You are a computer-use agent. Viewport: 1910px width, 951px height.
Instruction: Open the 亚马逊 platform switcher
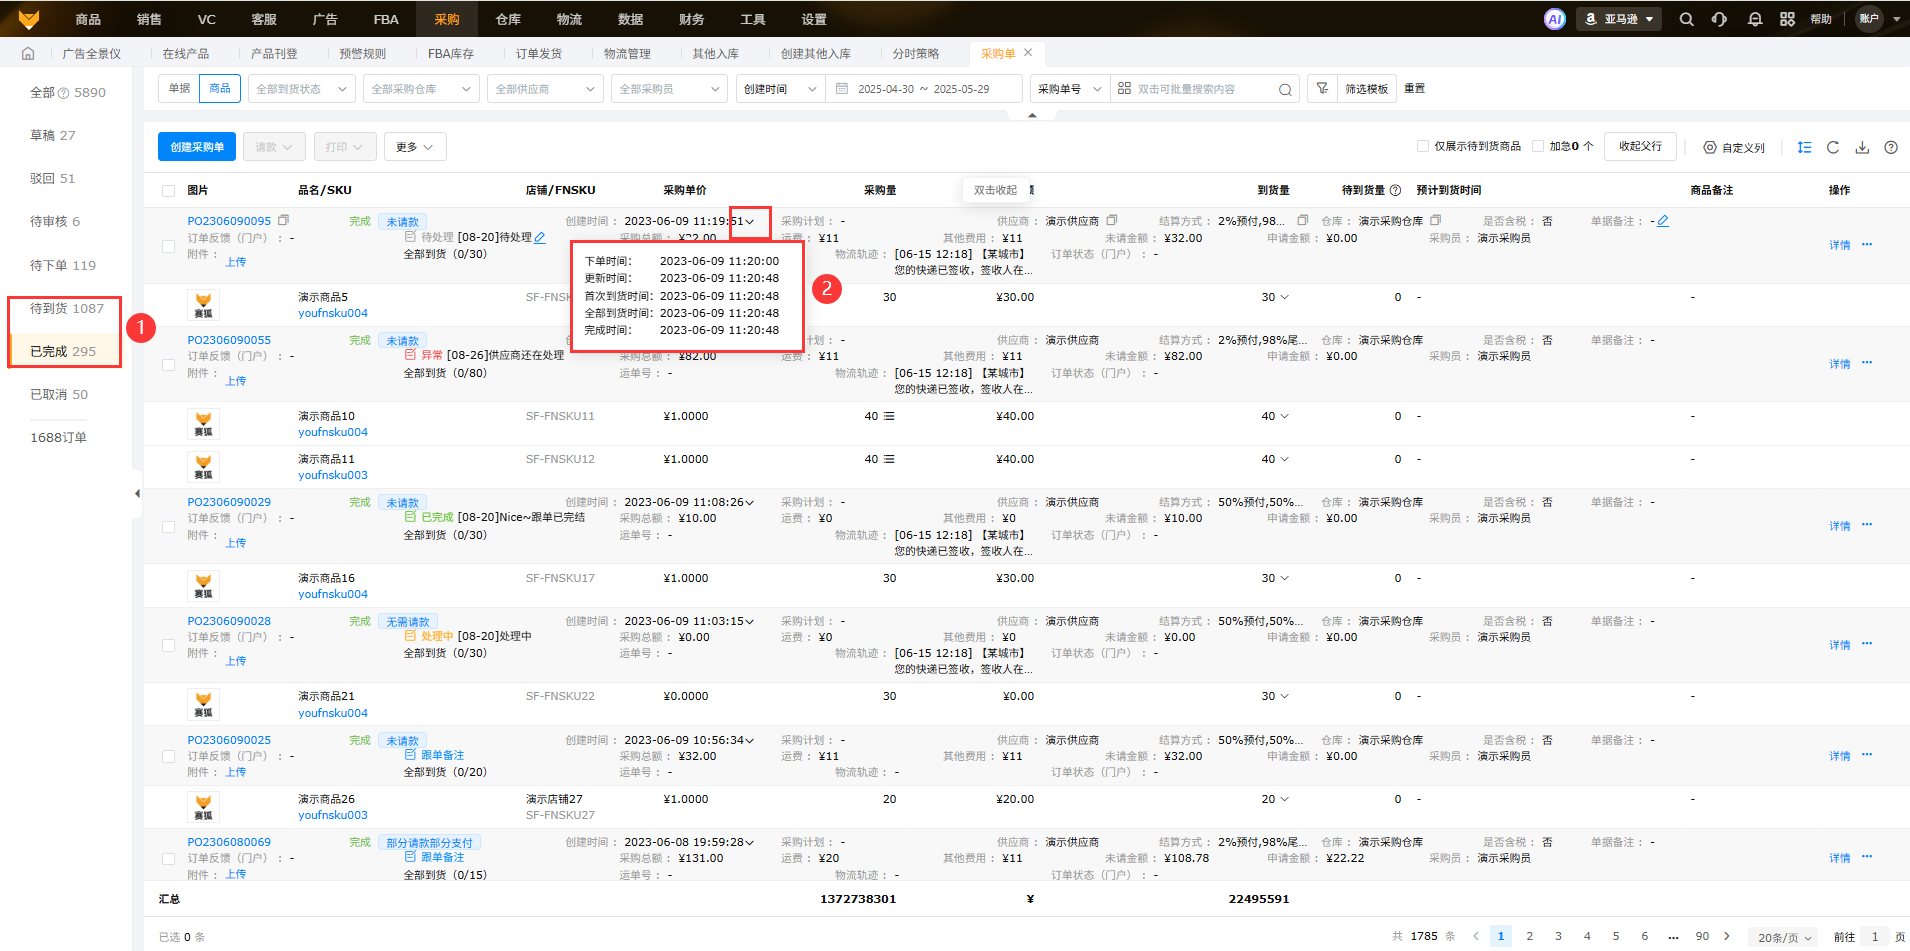point(1619,19)
